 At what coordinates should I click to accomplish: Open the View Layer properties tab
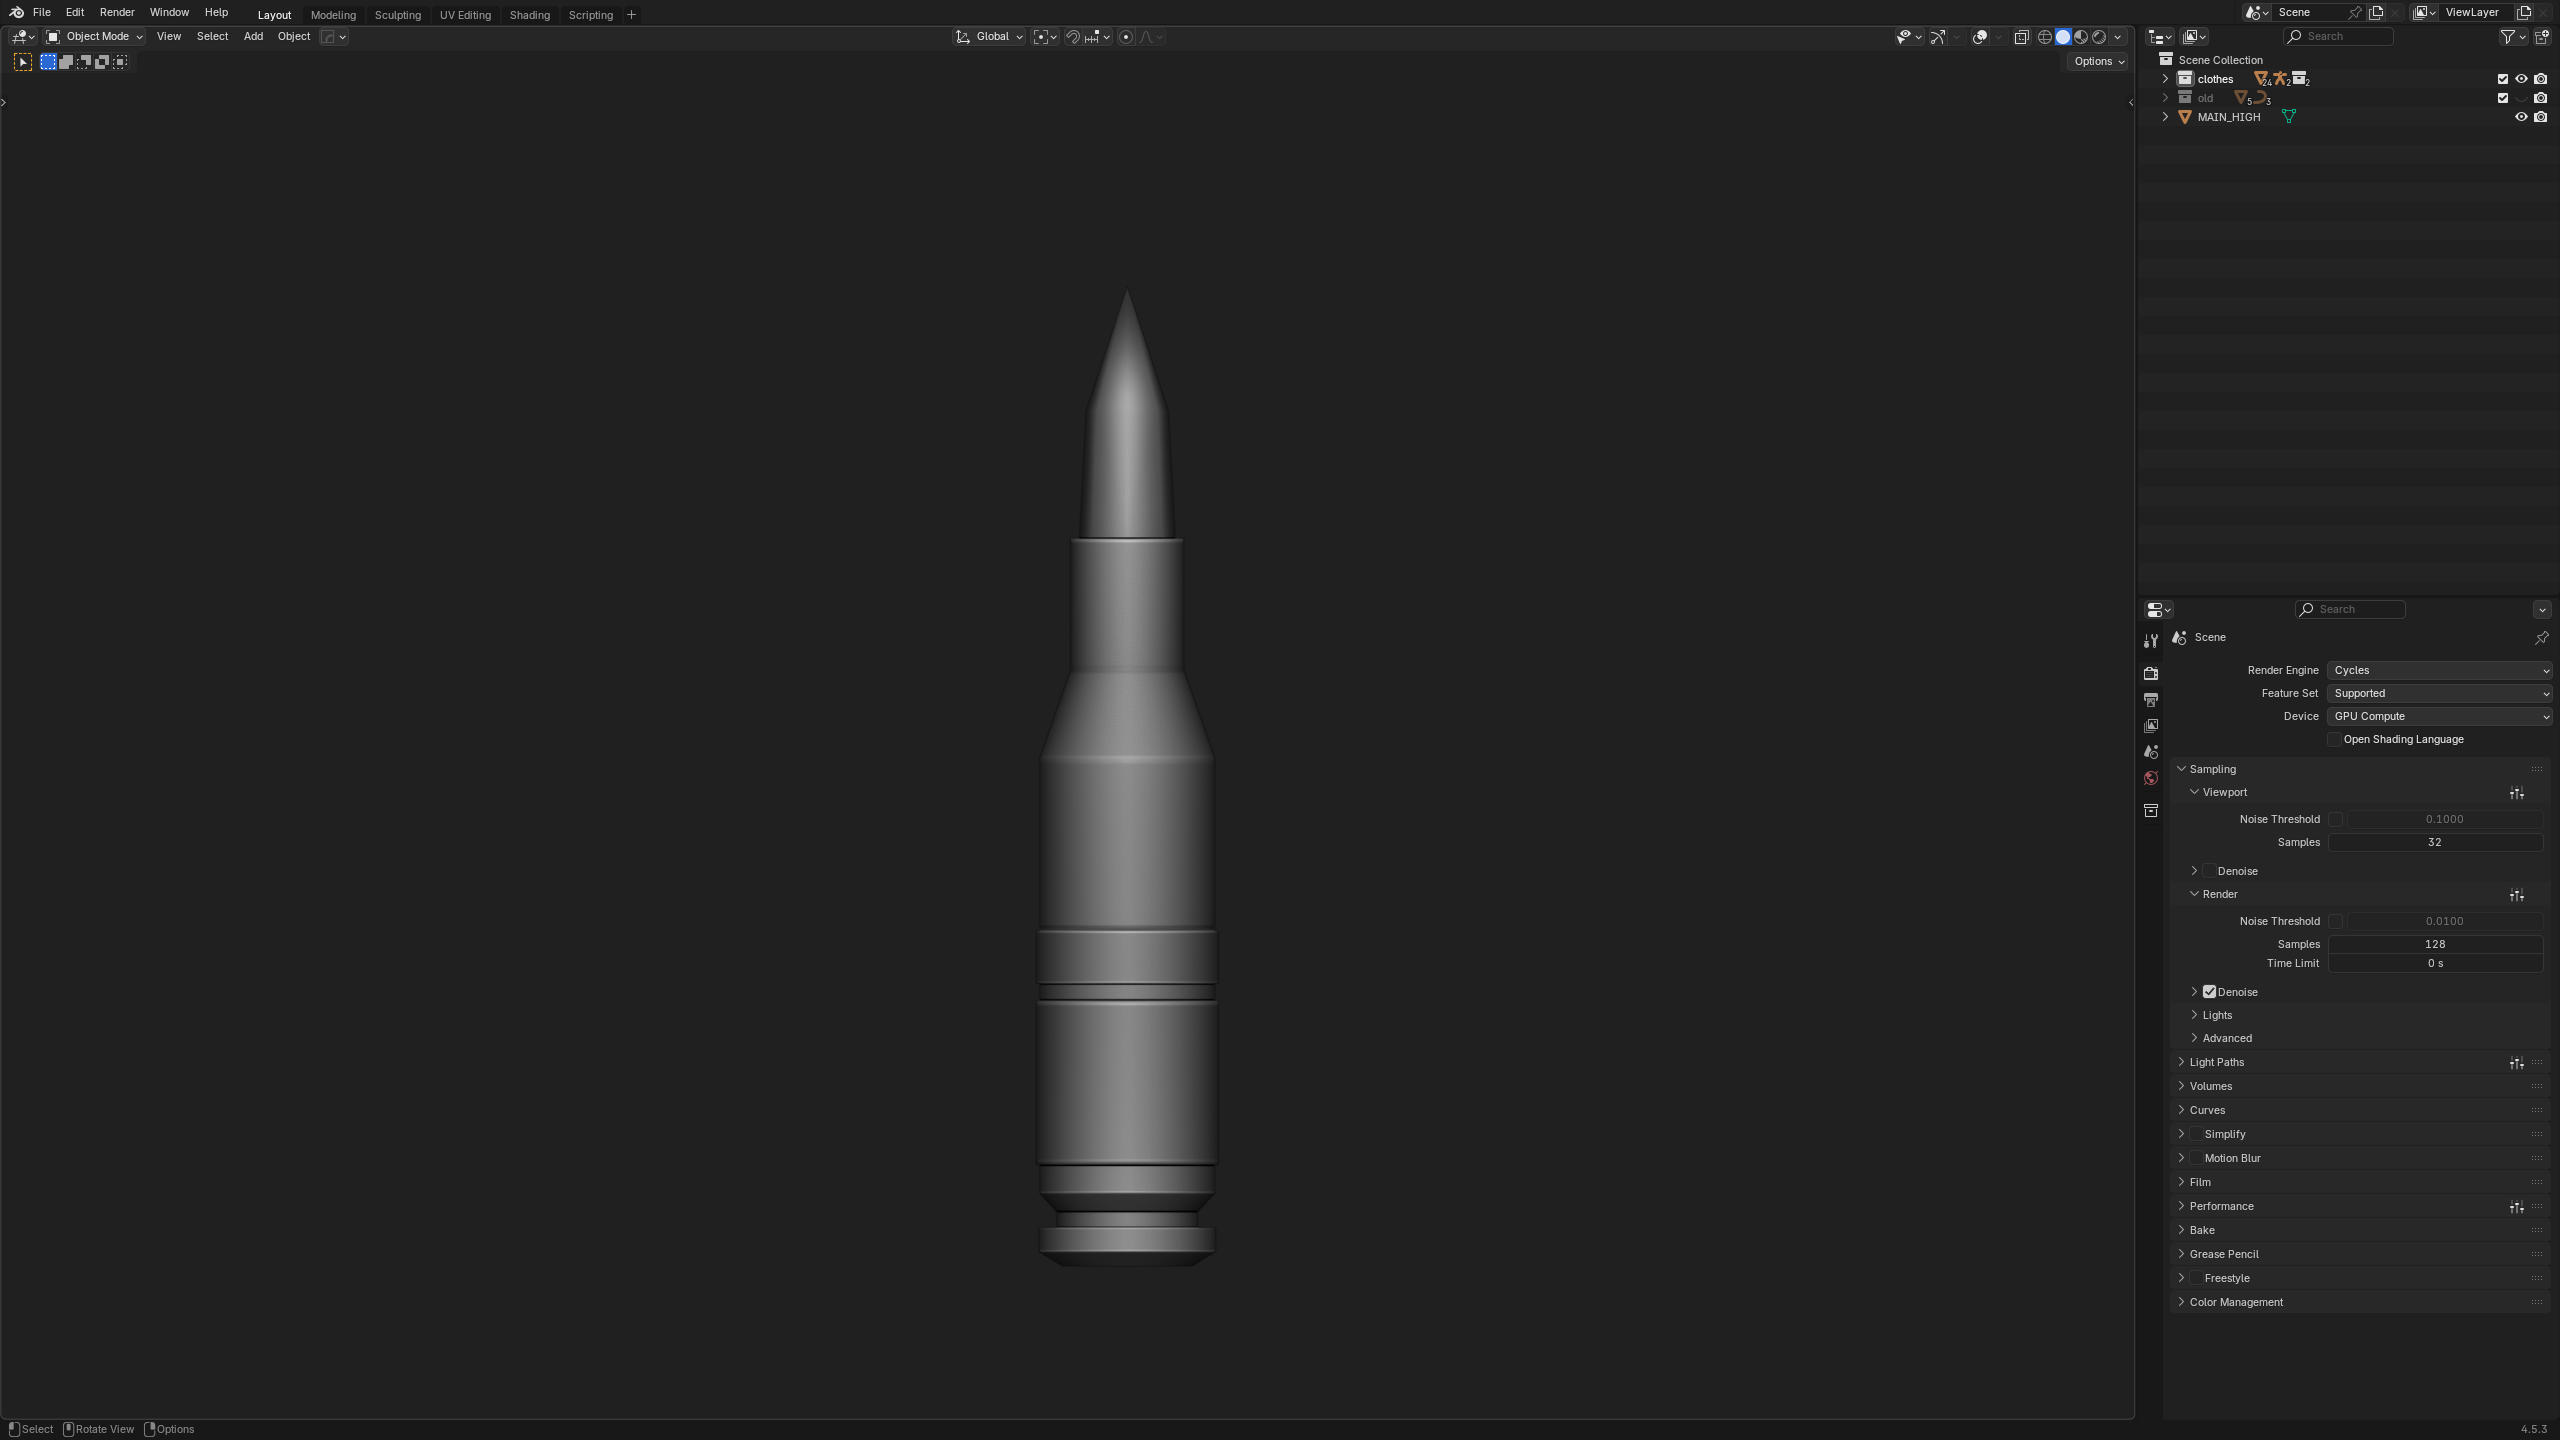(x=2151, y=726)
